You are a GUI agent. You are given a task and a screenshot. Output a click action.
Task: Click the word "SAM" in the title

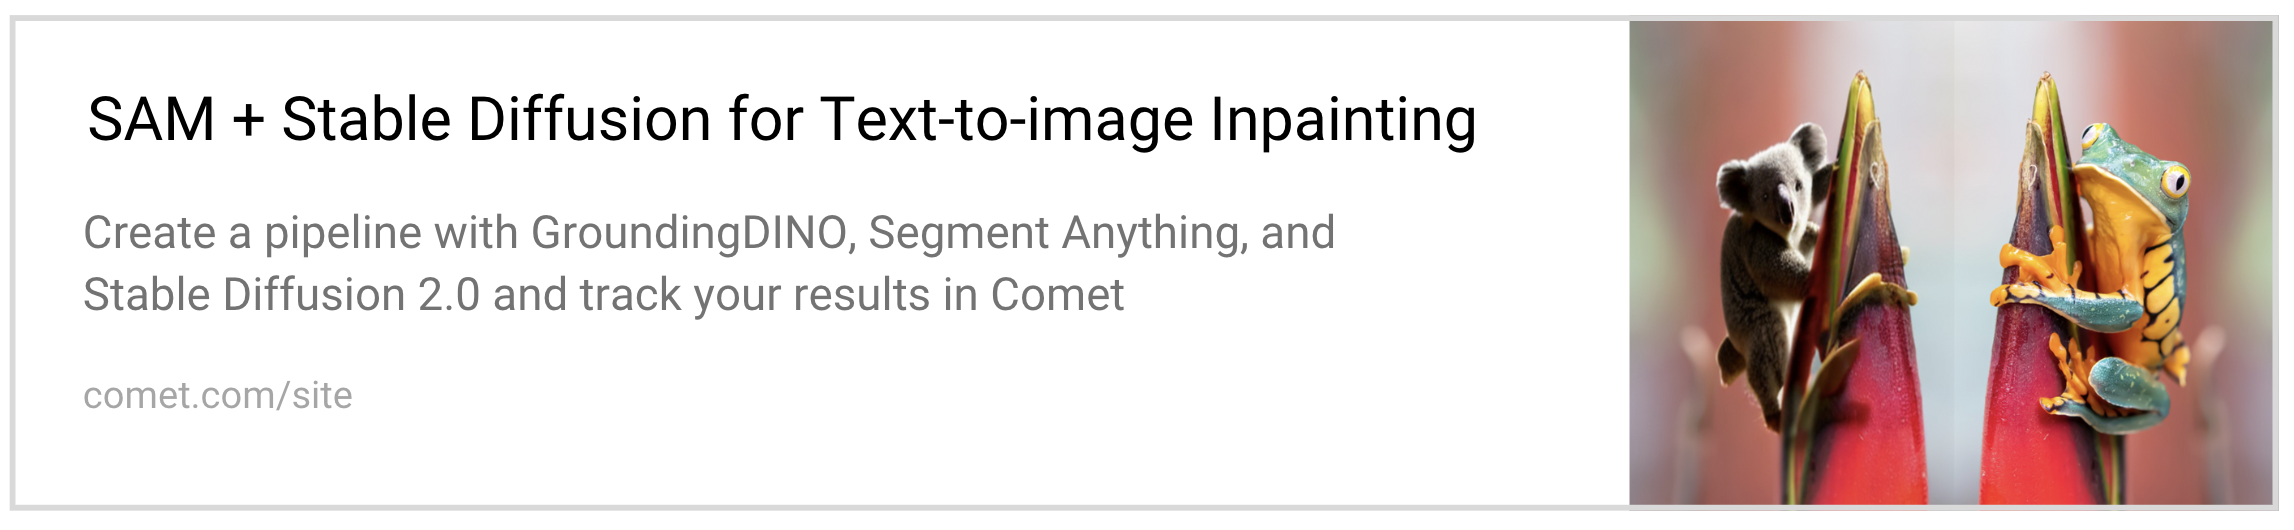click(x=151, y=120)
